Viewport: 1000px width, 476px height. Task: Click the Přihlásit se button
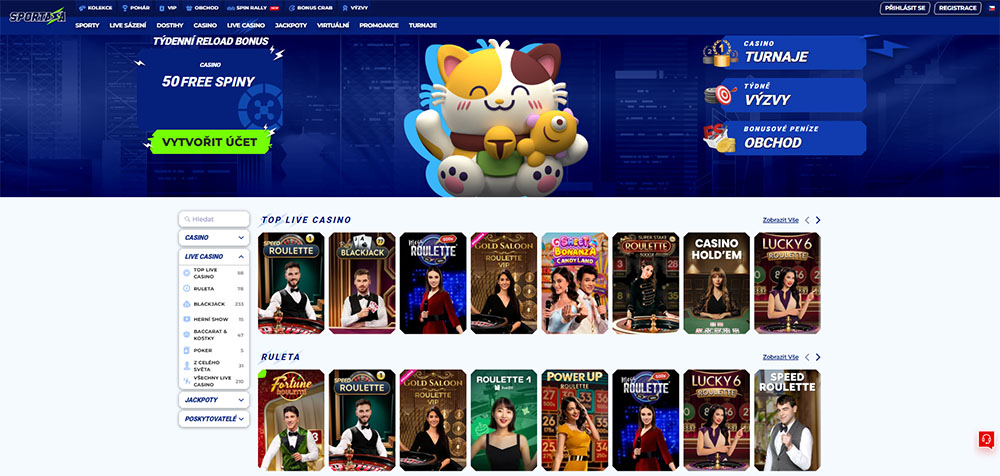(x=904, y=8)
